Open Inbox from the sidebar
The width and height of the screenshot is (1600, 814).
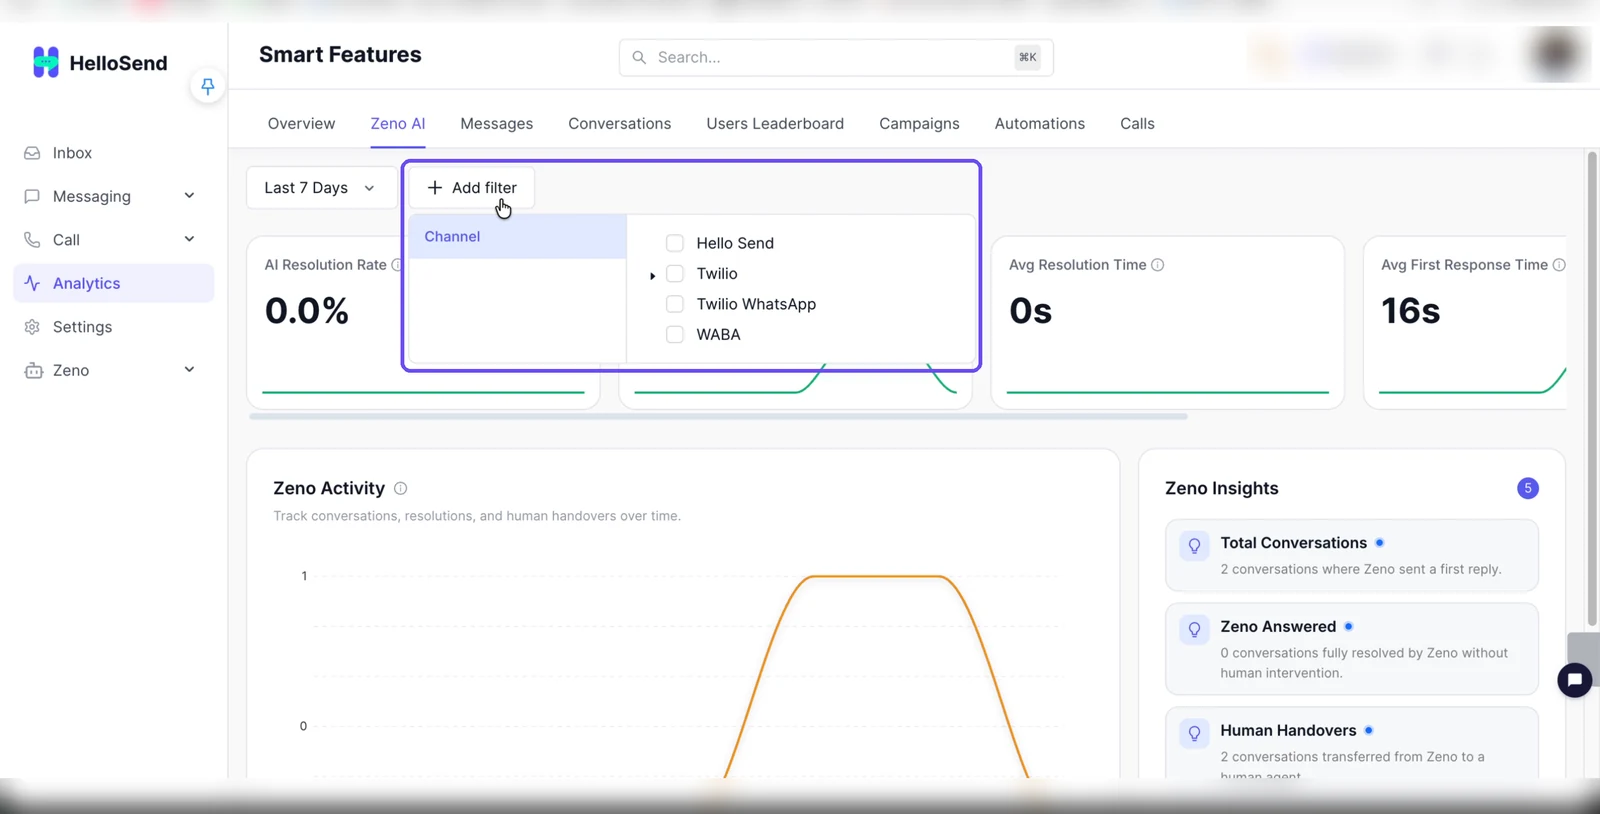(72, 153)
